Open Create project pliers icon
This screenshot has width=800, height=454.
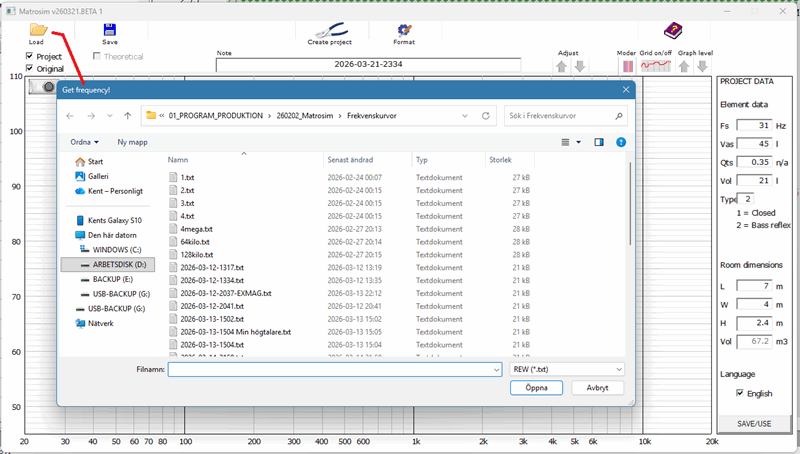click(x=331, y=30)
